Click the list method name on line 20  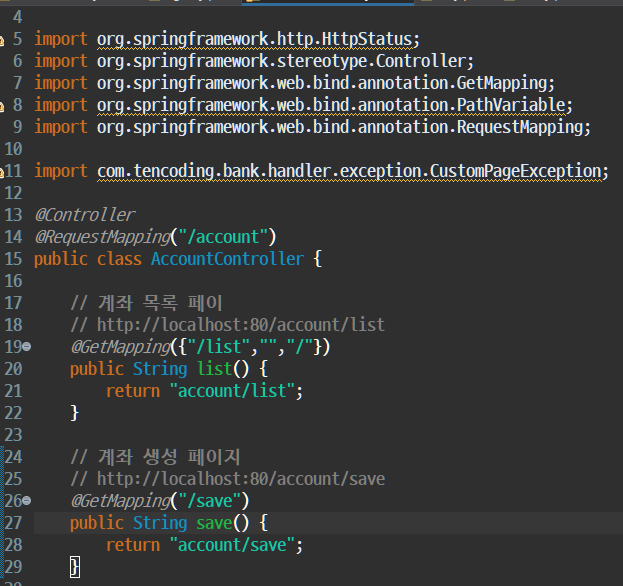pos(215,369)
